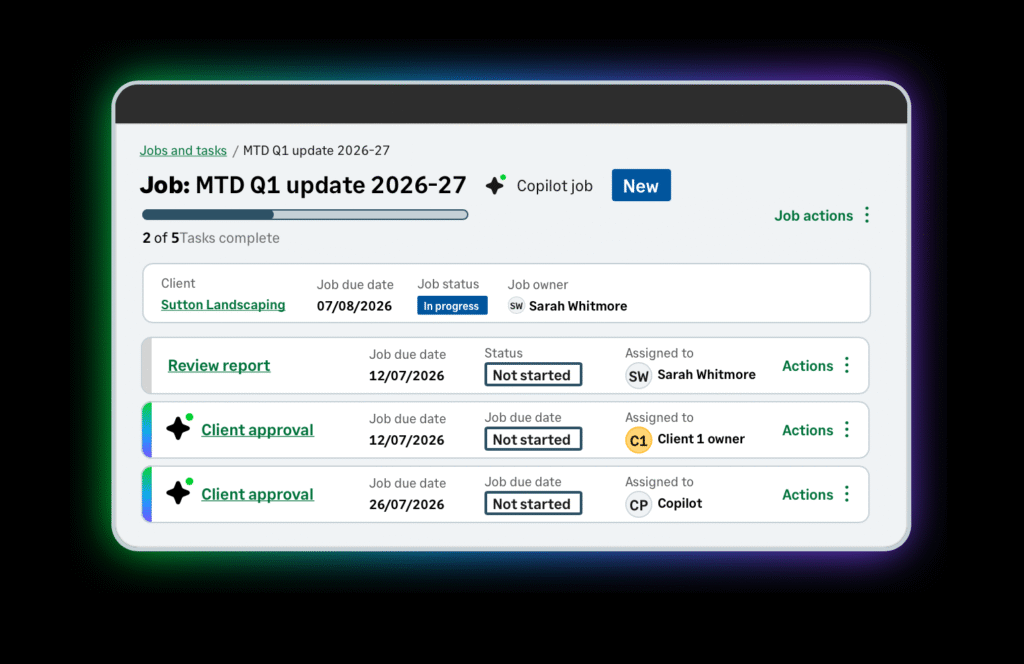Click the CP Copilot avatar icon
Image resolution: width=1024 pixels, height=664 pixels.
(x=638, y=504)
